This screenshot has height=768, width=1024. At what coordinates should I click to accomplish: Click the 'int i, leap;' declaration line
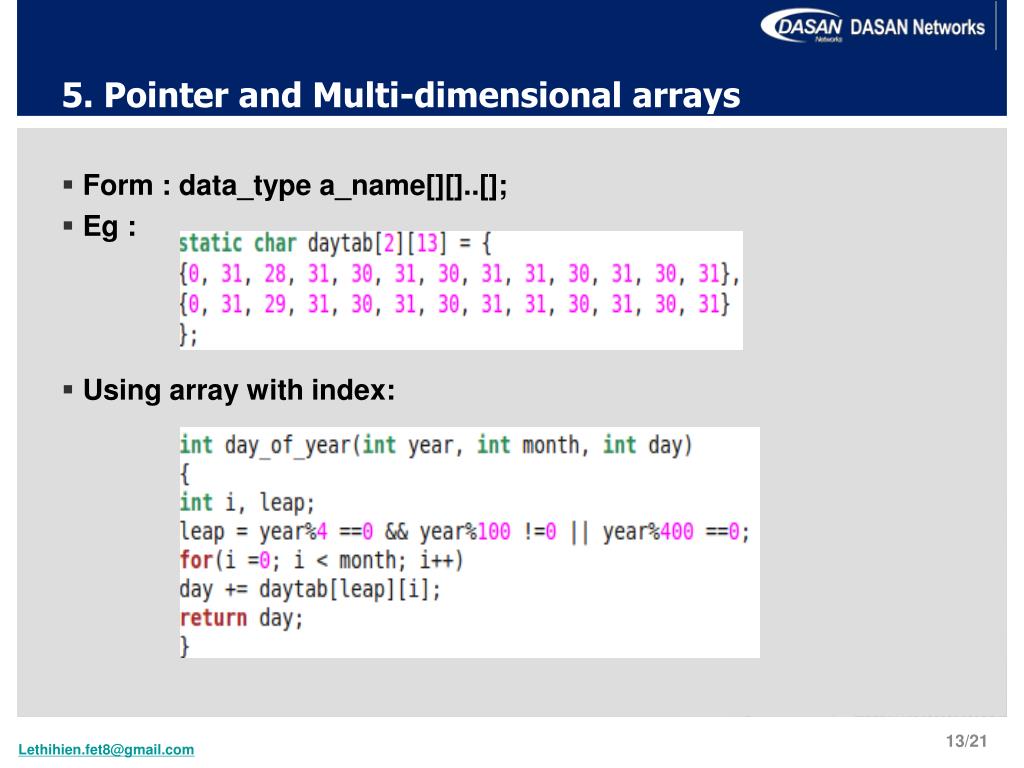click(x=247, y=502)
